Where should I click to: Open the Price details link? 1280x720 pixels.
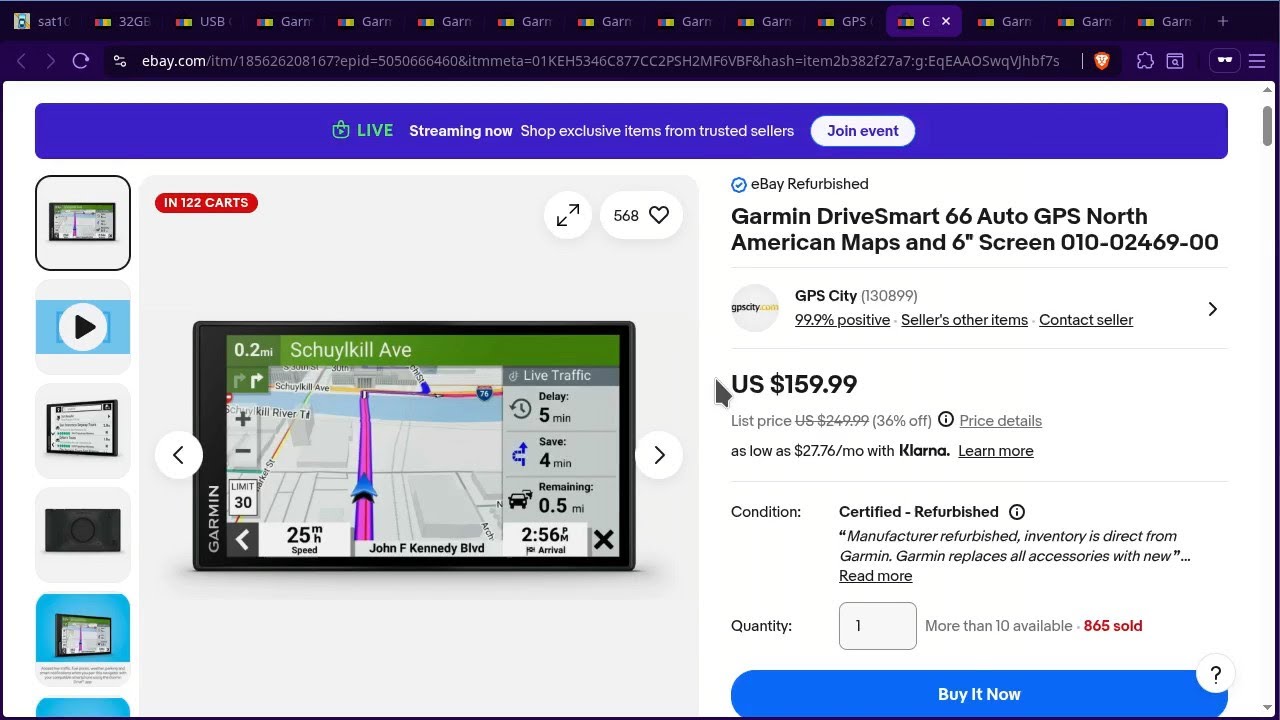pos(1000,421)
